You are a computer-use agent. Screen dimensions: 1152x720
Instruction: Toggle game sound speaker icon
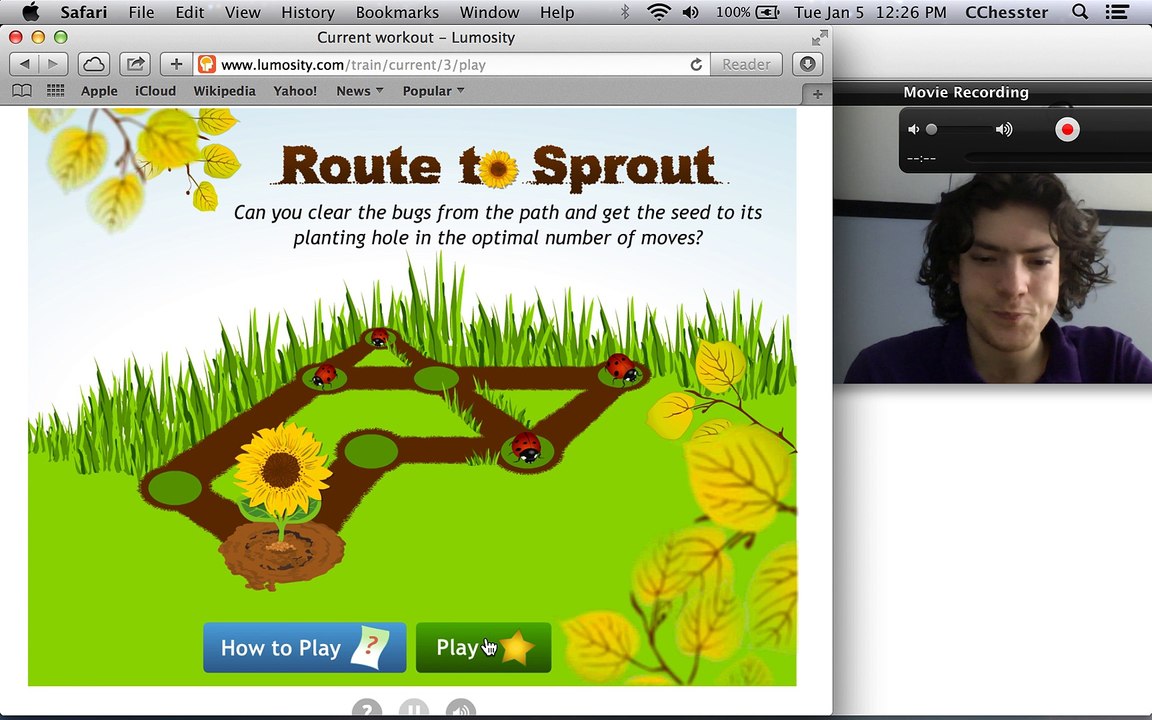(x=461, y=709)
